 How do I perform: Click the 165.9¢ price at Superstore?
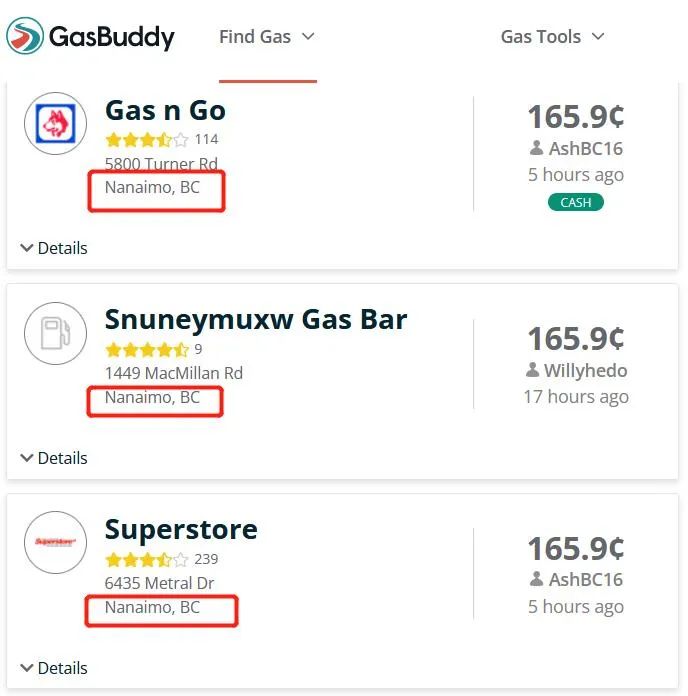(x=576, y=549)
